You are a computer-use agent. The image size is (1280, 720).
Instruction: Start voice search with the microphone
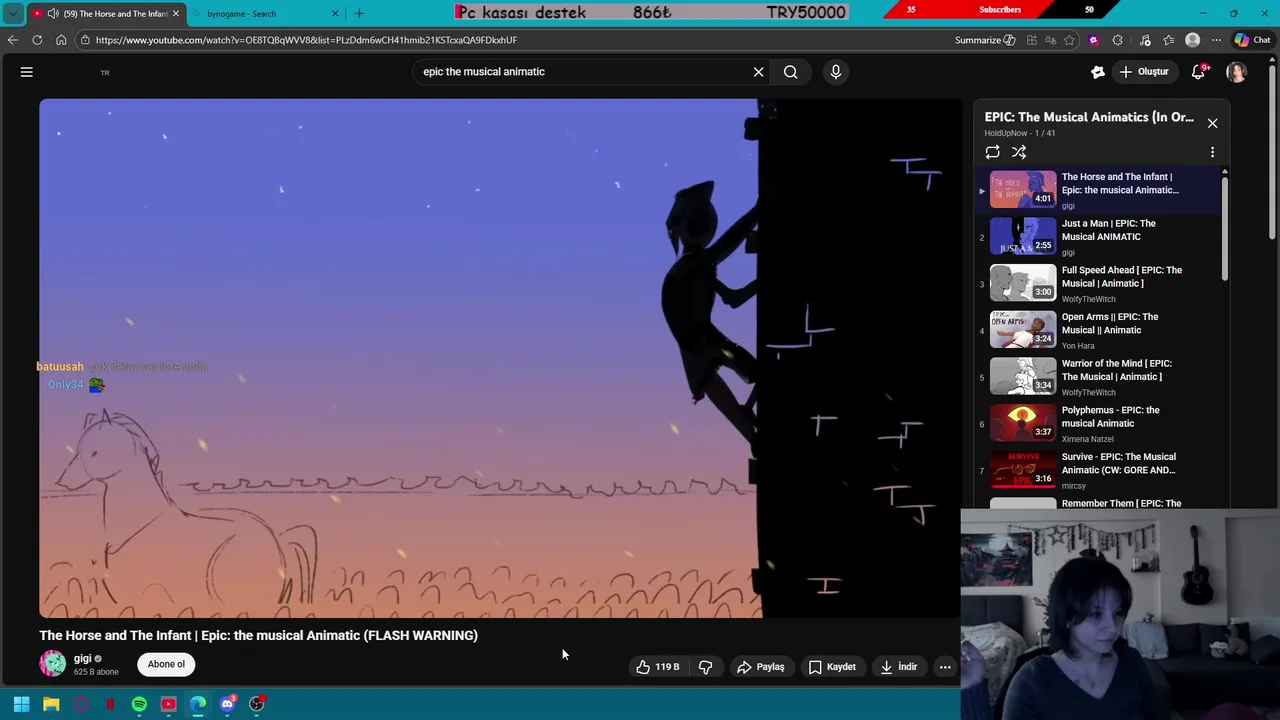coord(836,72)
